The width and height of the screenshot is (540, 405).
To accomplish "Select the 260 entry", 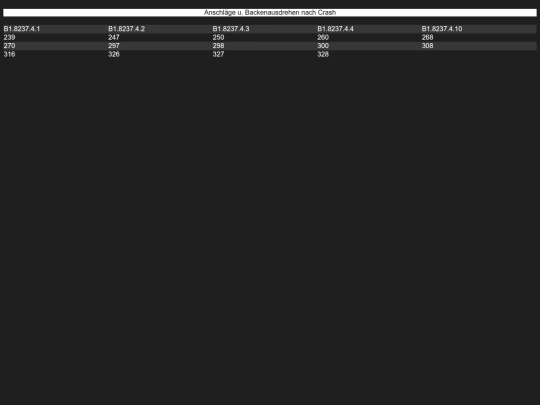I will tap(323, 37).
